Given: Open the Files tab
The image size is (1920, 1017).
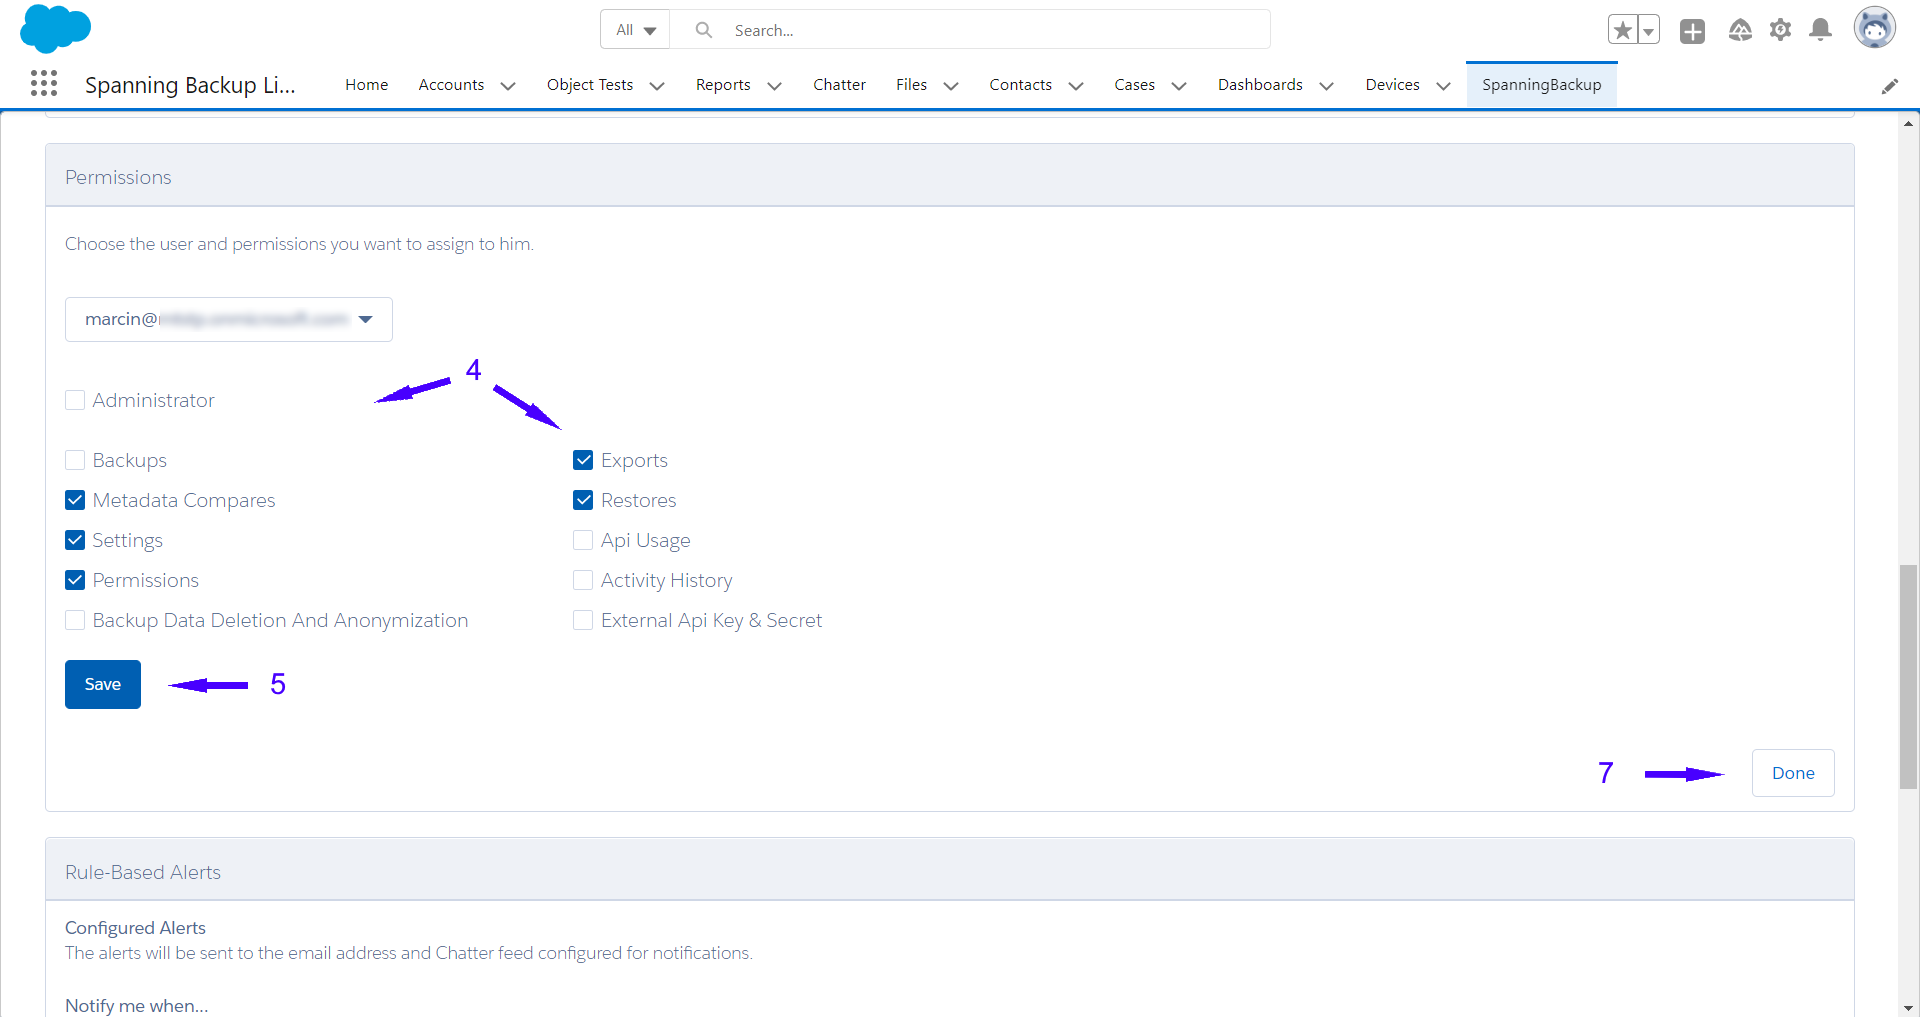Looking at the screenshot, I should (x=911, y=85).
